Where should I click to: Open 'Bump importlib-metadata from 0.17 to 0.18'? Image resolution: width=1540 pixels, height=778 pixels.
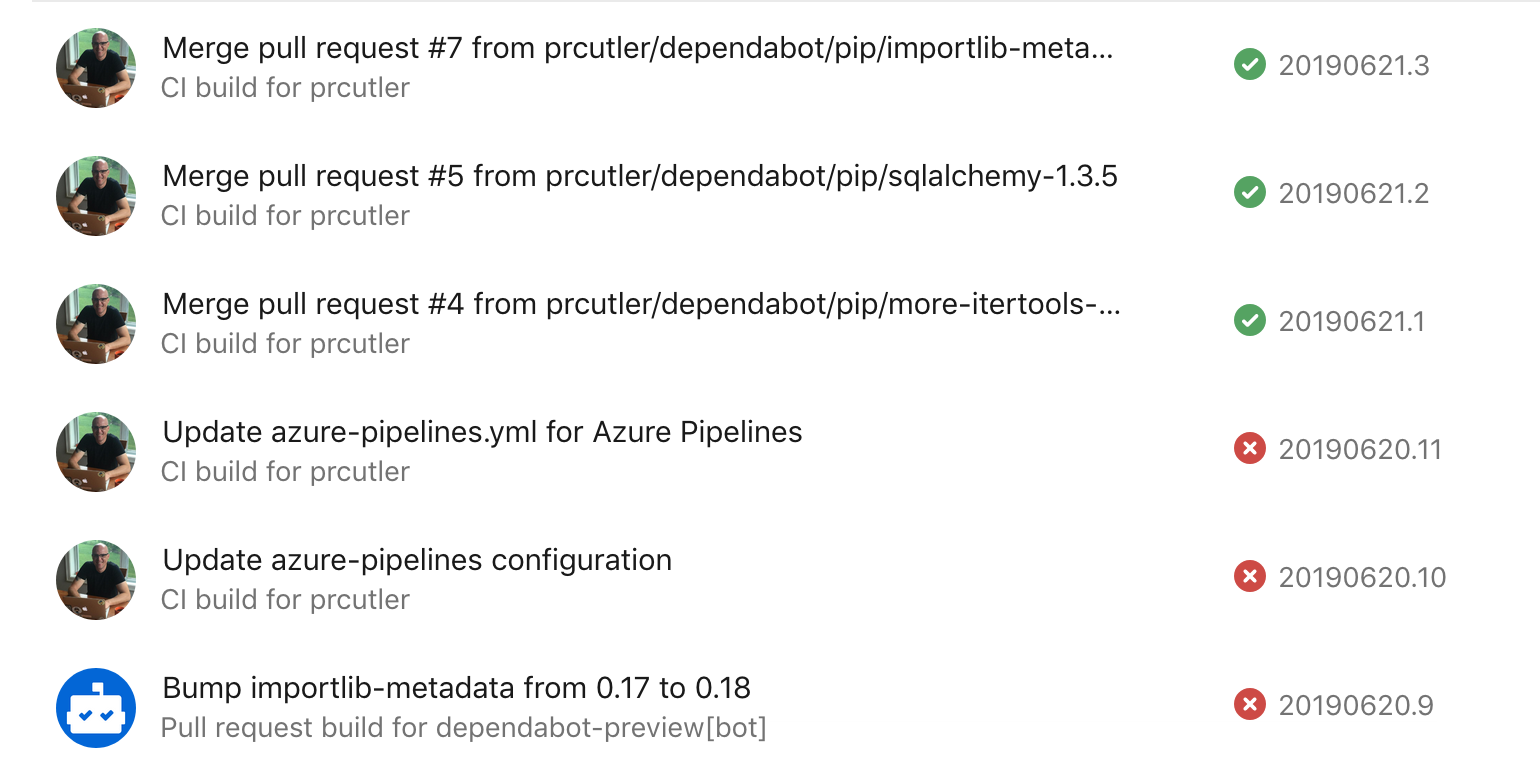pyautogui.click(x=456, y=688)
